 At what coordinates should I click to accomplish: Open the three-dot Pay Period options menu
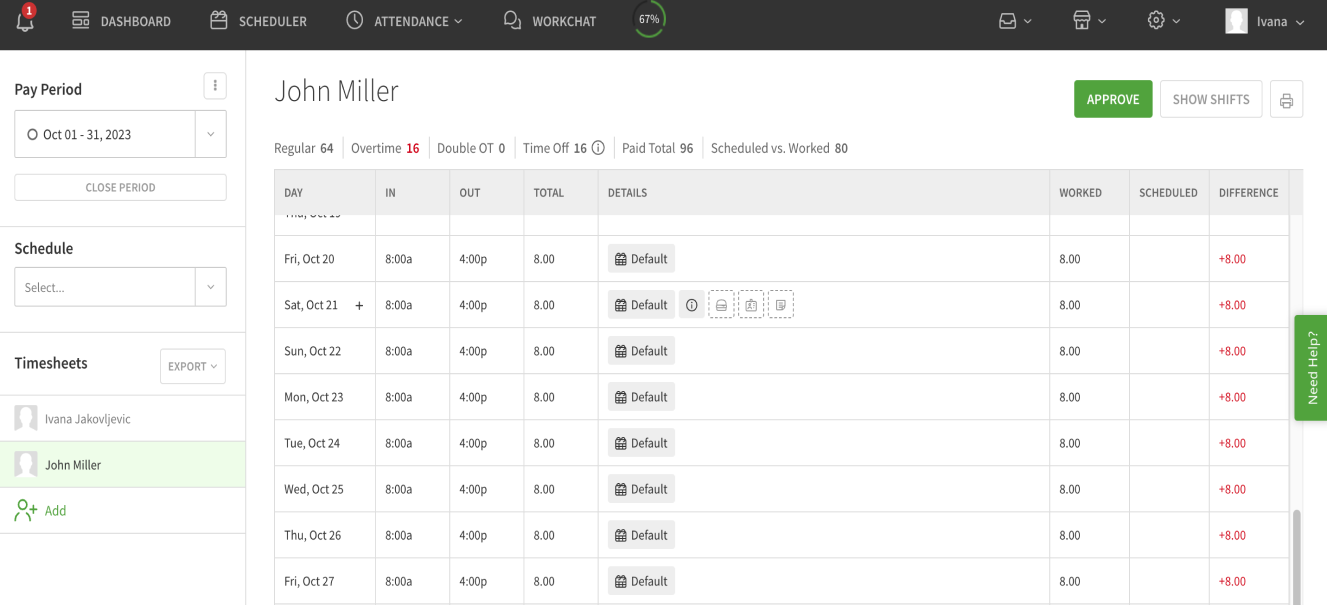[215, 86]
